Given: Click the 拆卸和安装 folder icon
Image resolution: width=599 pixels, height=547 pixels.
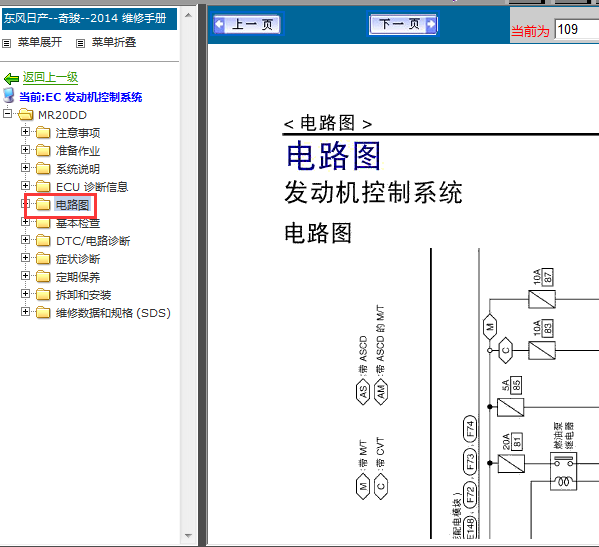Looking at the screenshot, I should 43,294.
